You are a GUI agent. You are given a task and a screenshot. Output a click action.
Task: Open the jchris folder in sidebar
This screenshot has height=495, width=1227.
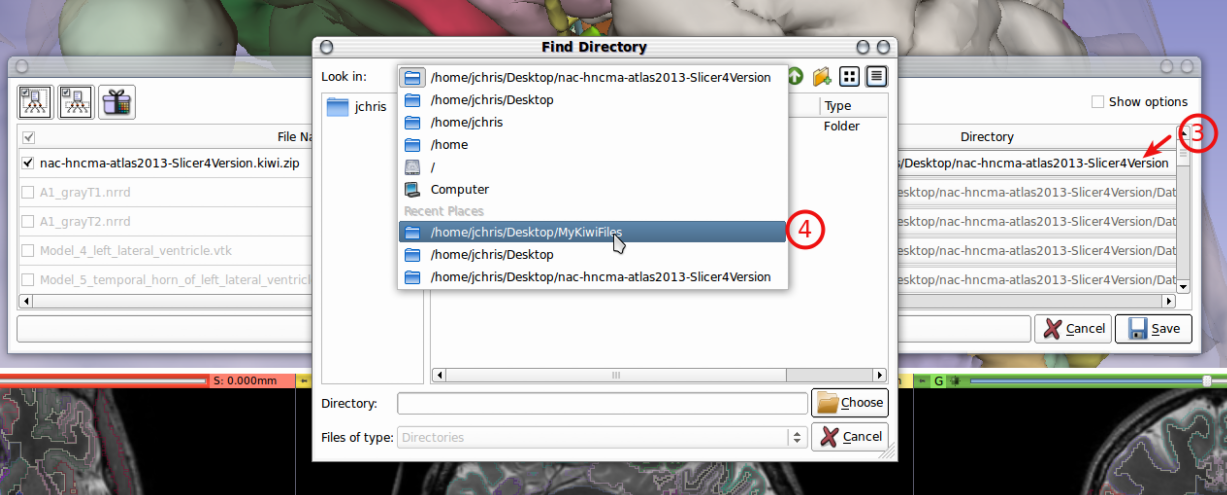[x=357, y=107]
